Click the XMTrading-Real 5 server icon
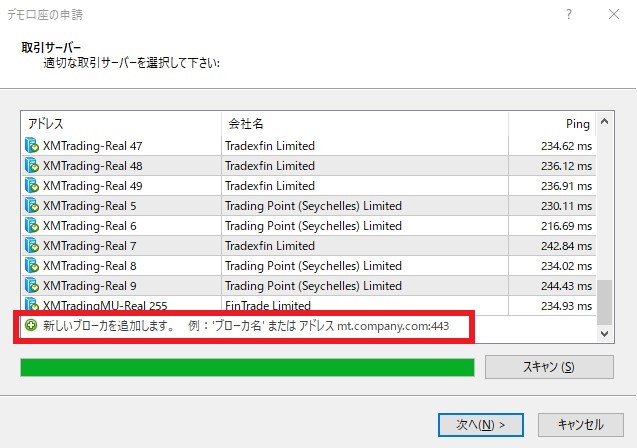The width and height of the screenshot is (637, 448). tap(31, 206)
